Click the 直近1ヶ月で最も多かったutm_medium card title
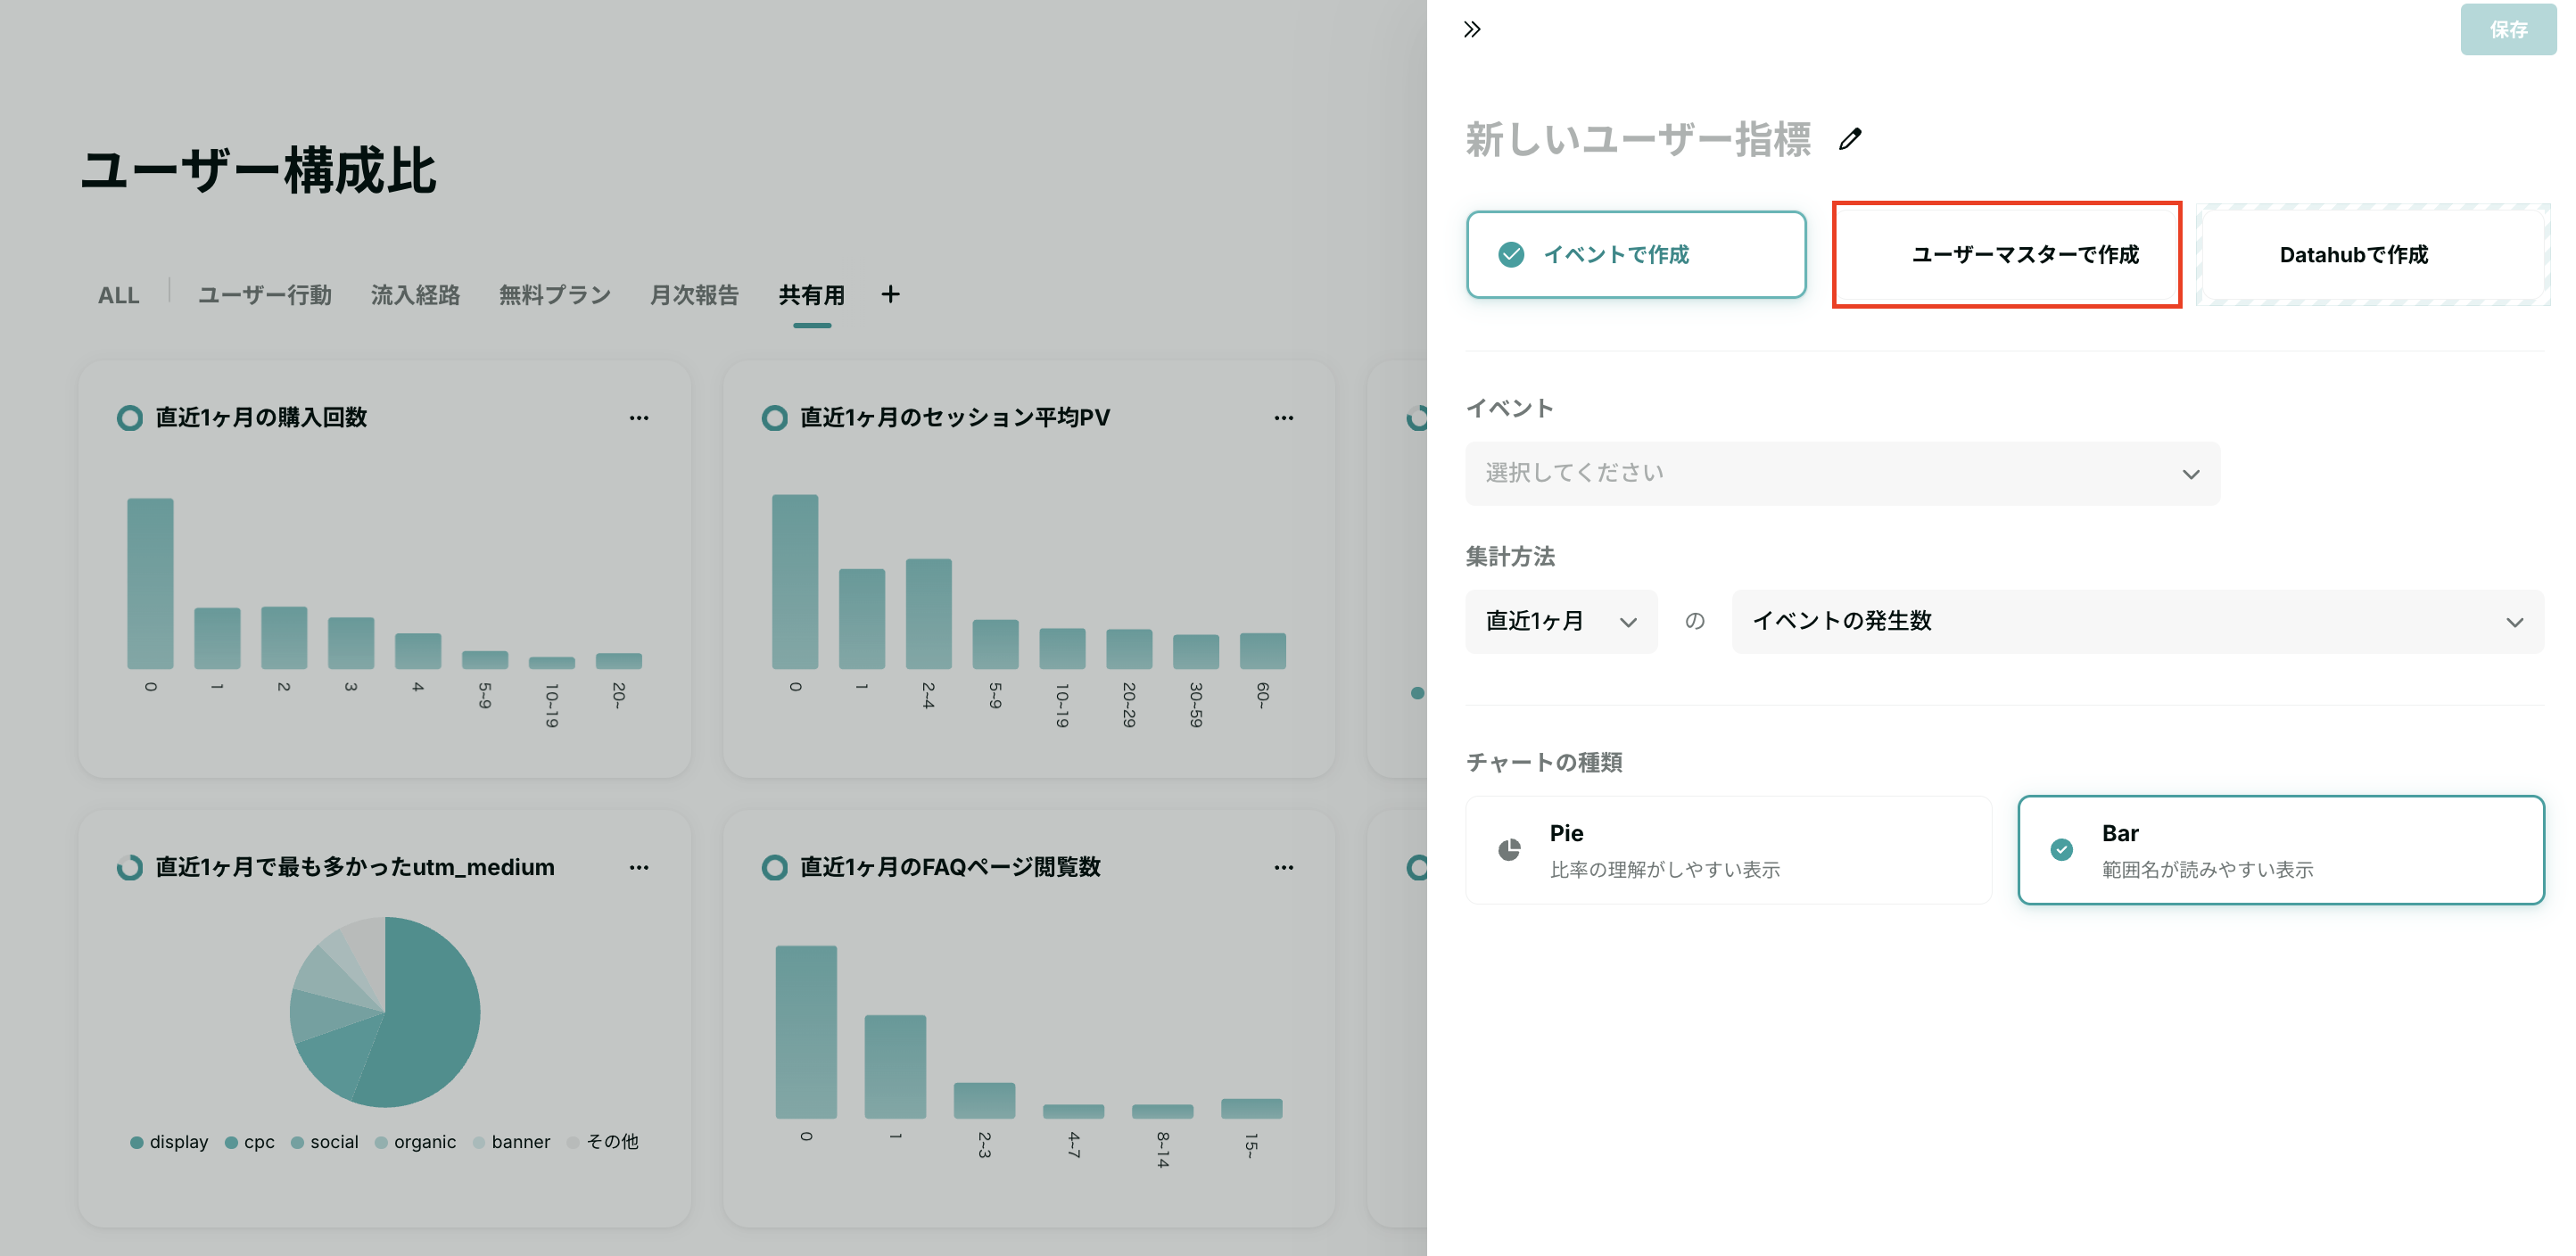Screen dimensions: 2576x1256 (355, 867)
